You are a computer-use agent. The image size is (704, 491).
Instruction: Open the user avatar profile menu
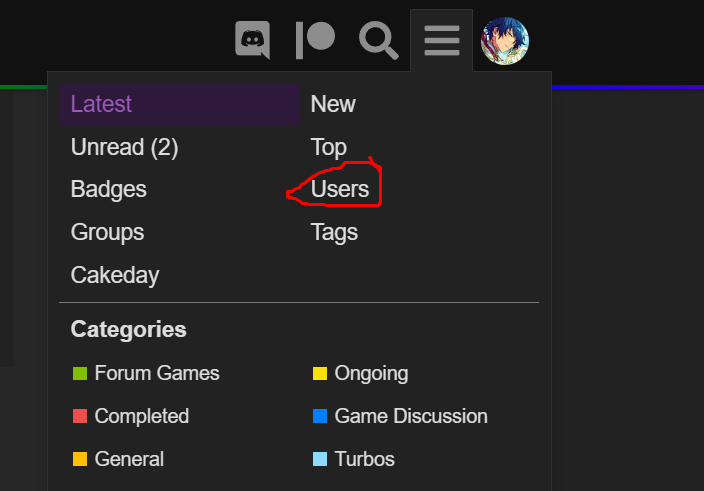505,41
